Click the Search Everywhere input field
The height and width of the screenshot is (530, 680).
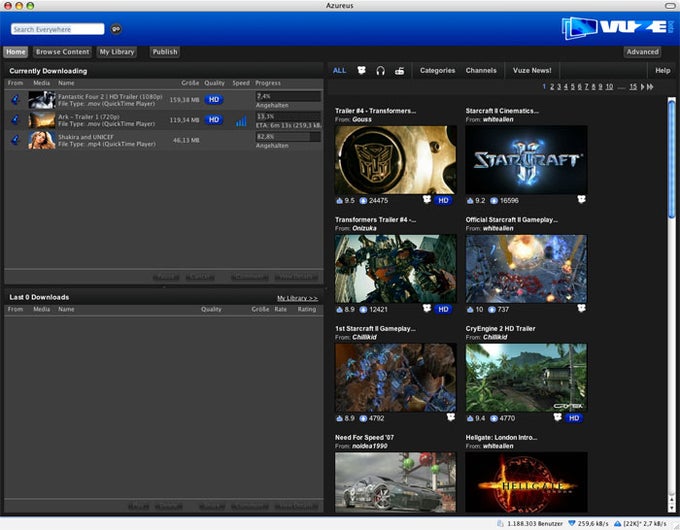(x=57, y=29)
